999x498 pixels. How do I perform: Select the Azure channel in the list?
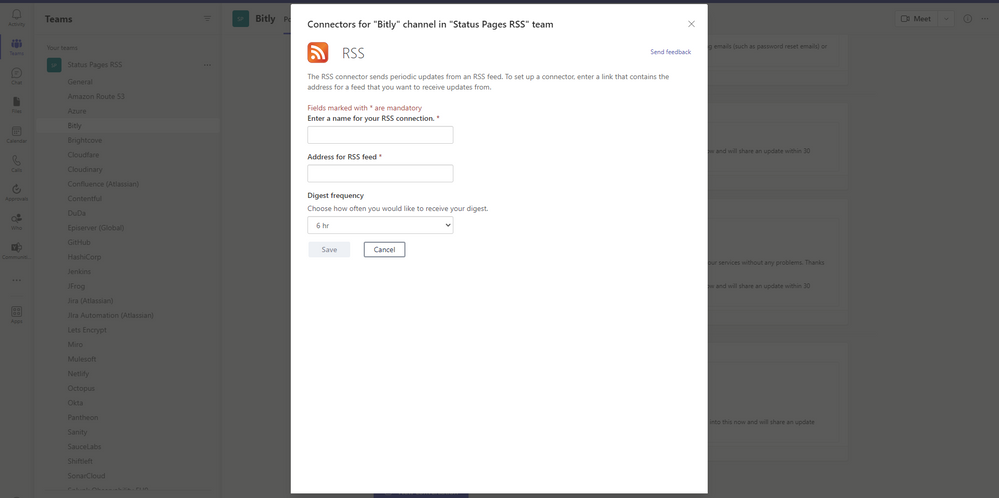tap(76, 111)
